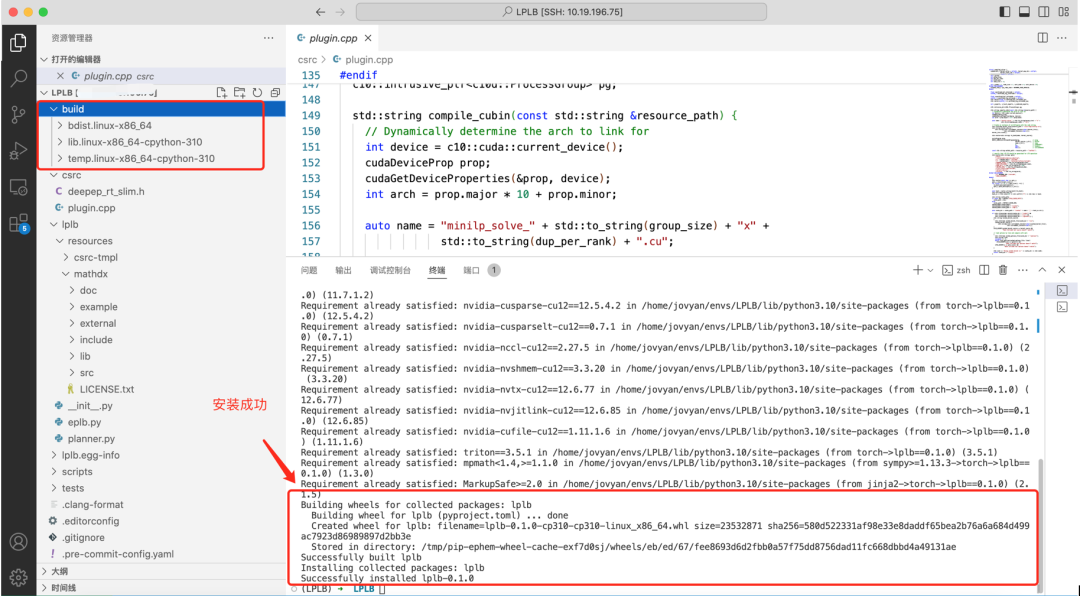1080x596 pixels.
Task: Collapse the LPLB workspace section
Action: coord(44,92)
